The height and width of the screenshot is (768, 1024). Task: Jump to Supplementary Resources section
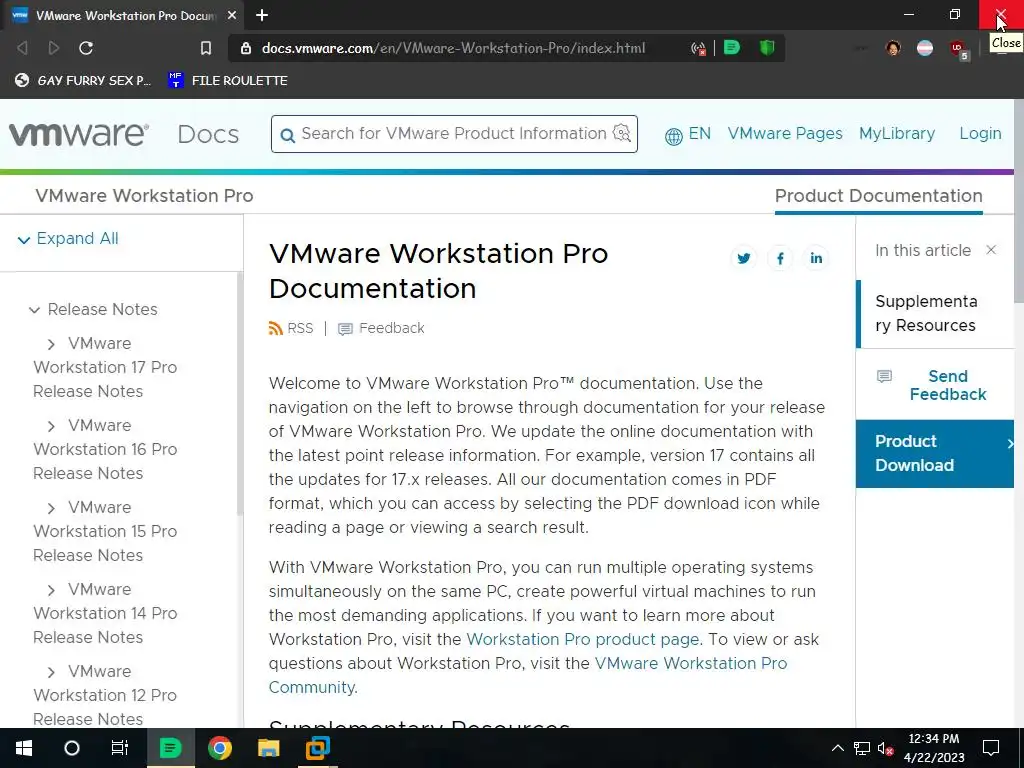click(x=925, y=313)
